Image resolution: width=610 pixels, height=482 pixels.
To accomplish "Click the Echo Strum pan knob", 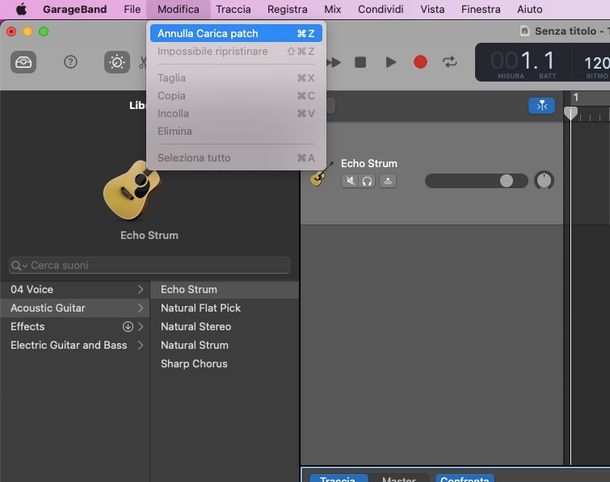I will point(544,181).
